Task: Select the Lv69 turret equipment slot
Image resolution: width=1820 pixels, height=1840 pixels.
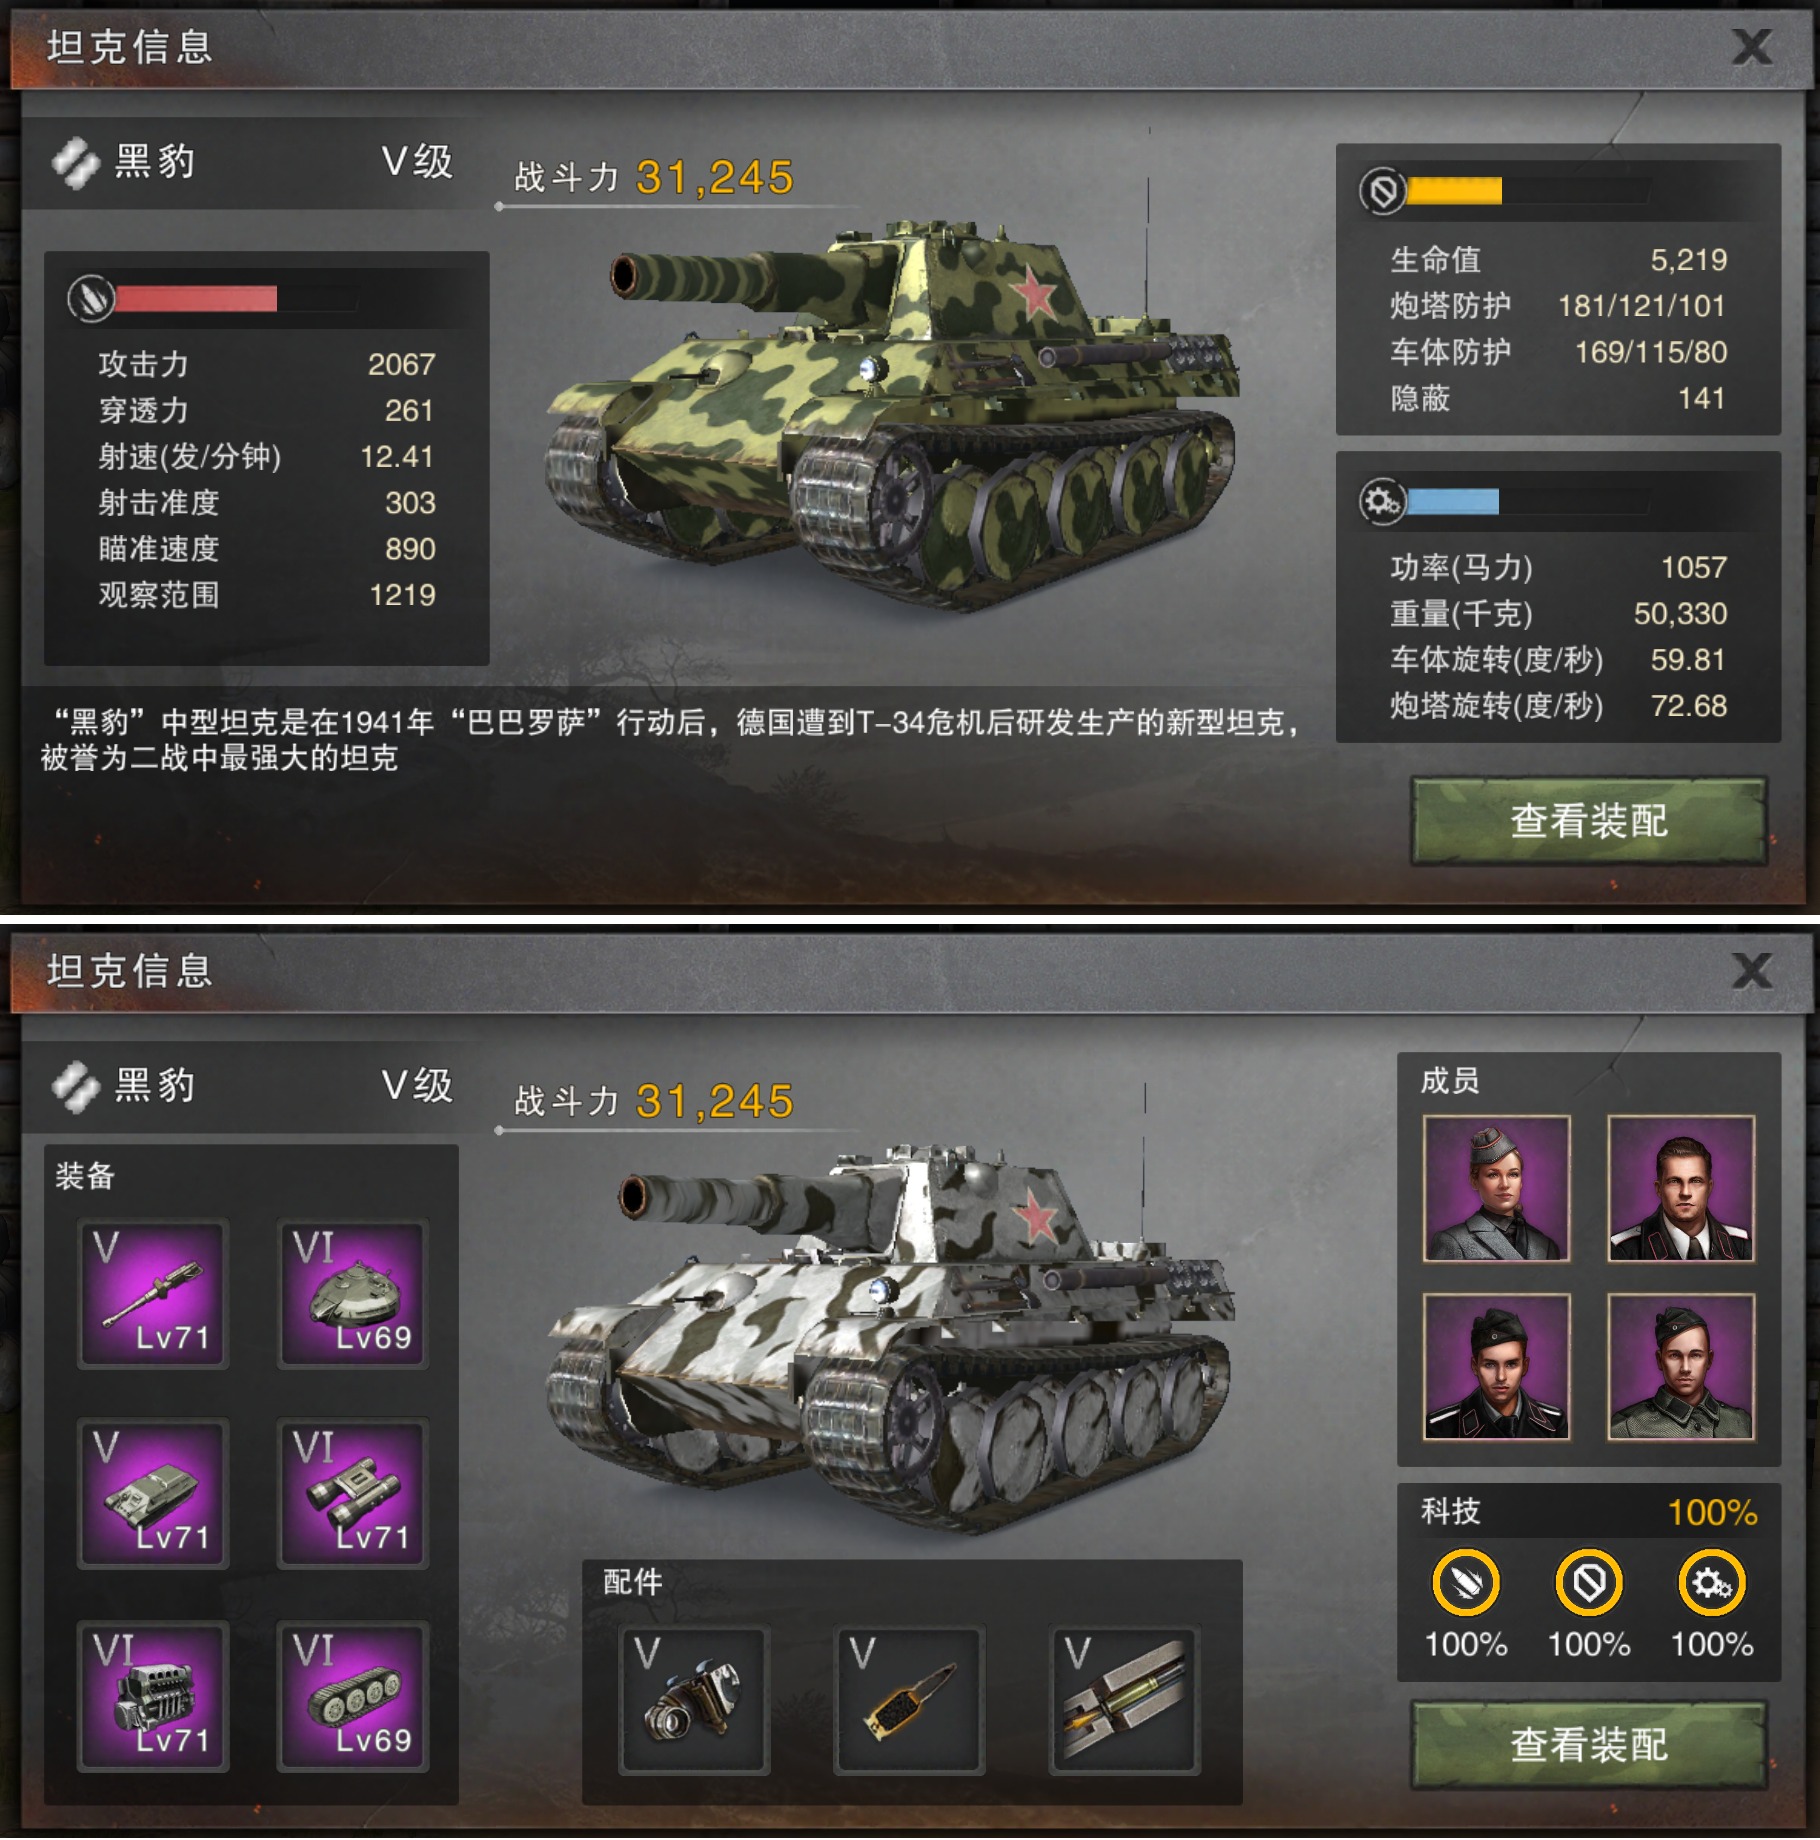Action: [353, 1294]
